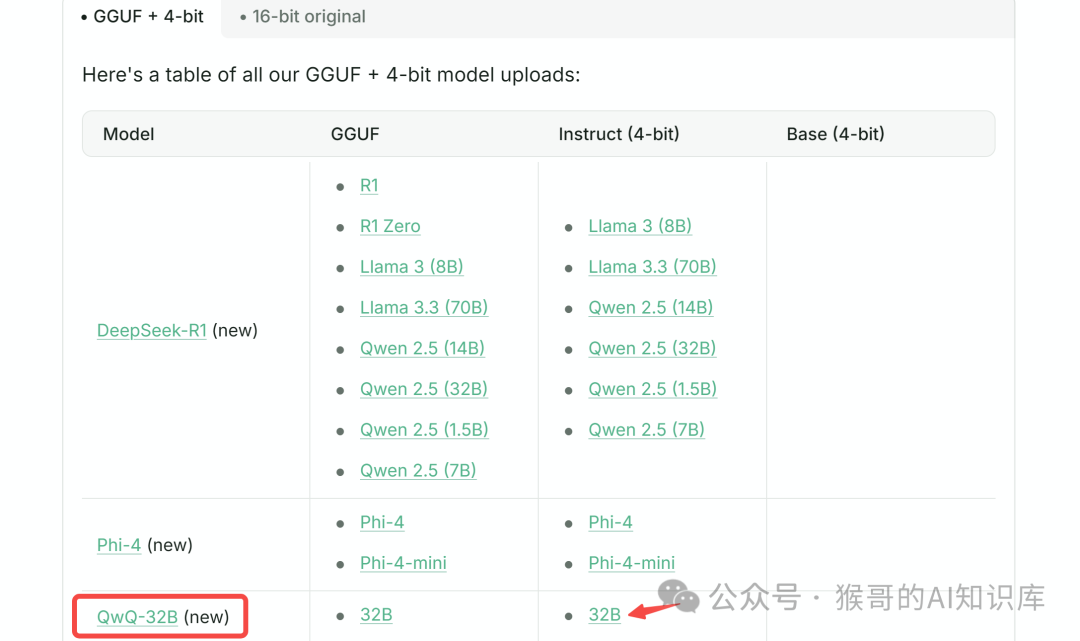Open Qwen 2.5 (7B) in the GGUF column

click(x=418, y=470)
